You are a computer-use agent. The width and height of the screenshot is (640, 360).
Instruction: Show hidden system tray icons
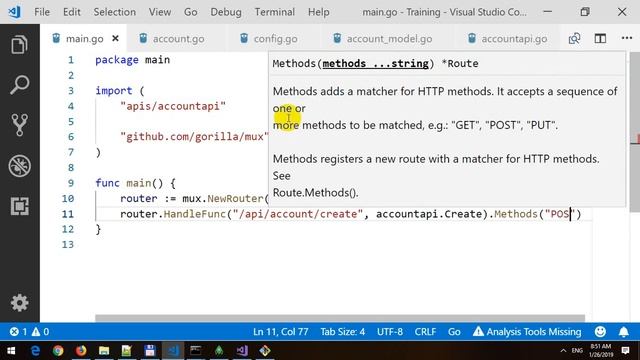click(x=563, y=351)
